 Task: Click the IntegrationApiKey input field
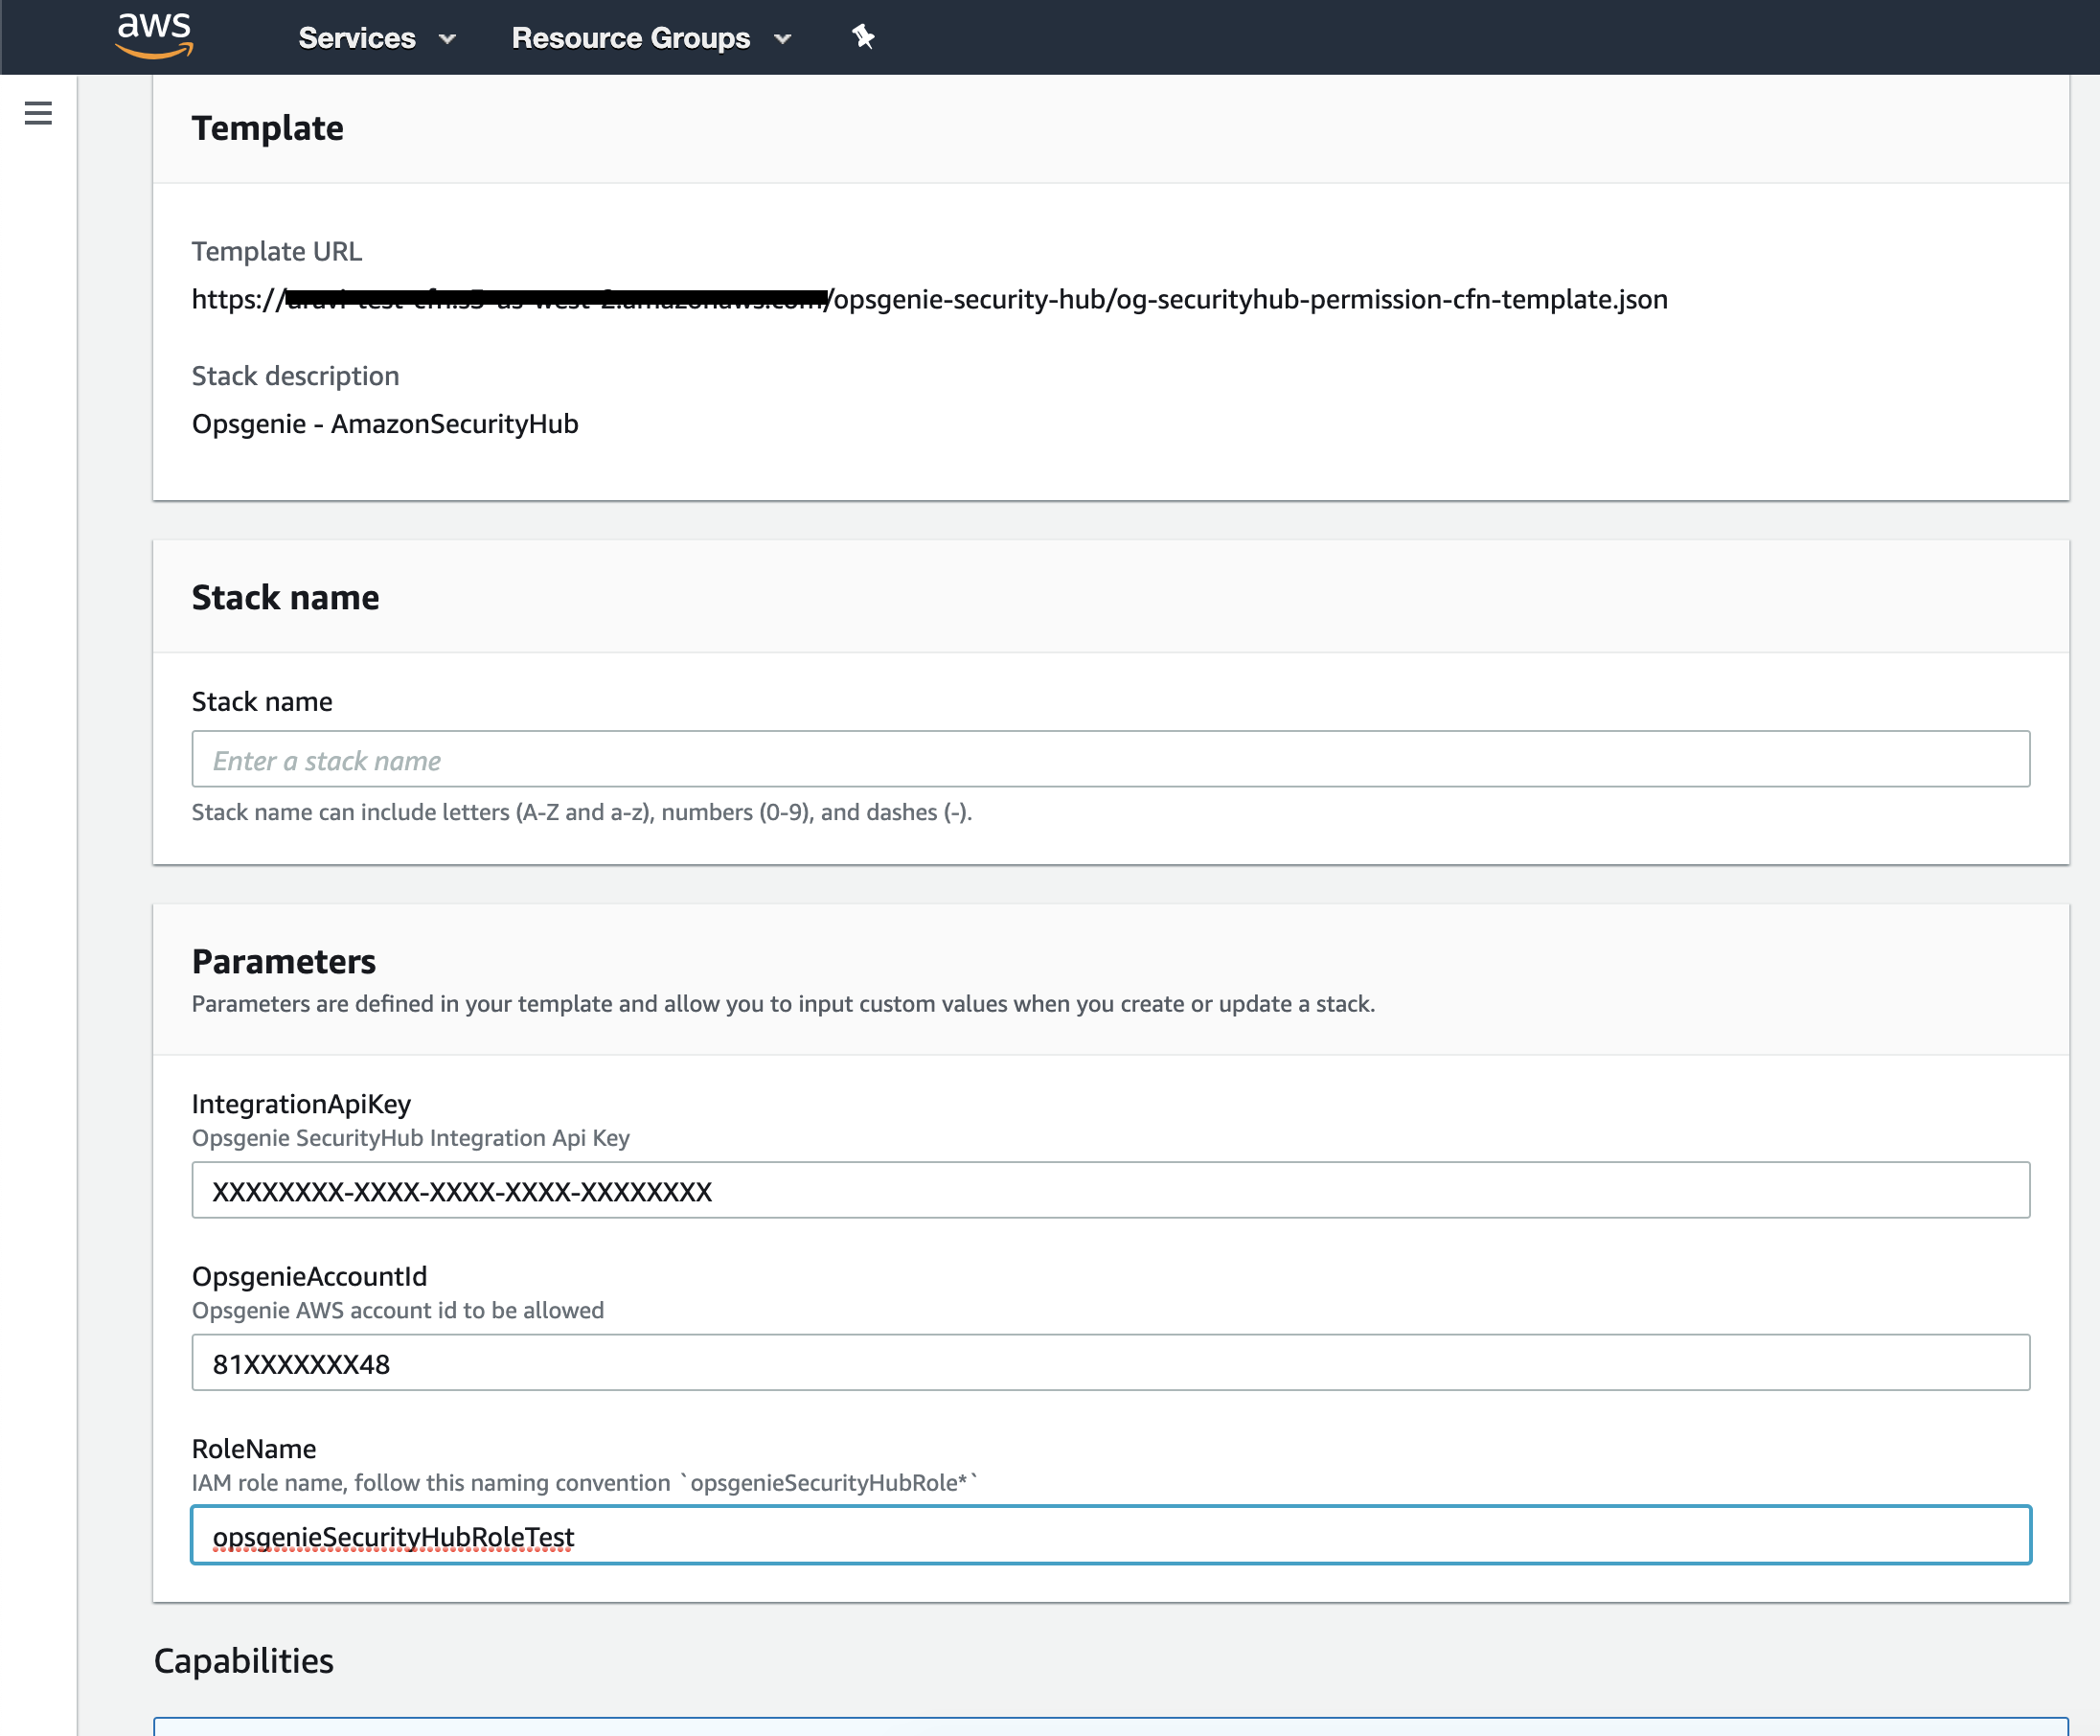click(x=1110, y=1190)
